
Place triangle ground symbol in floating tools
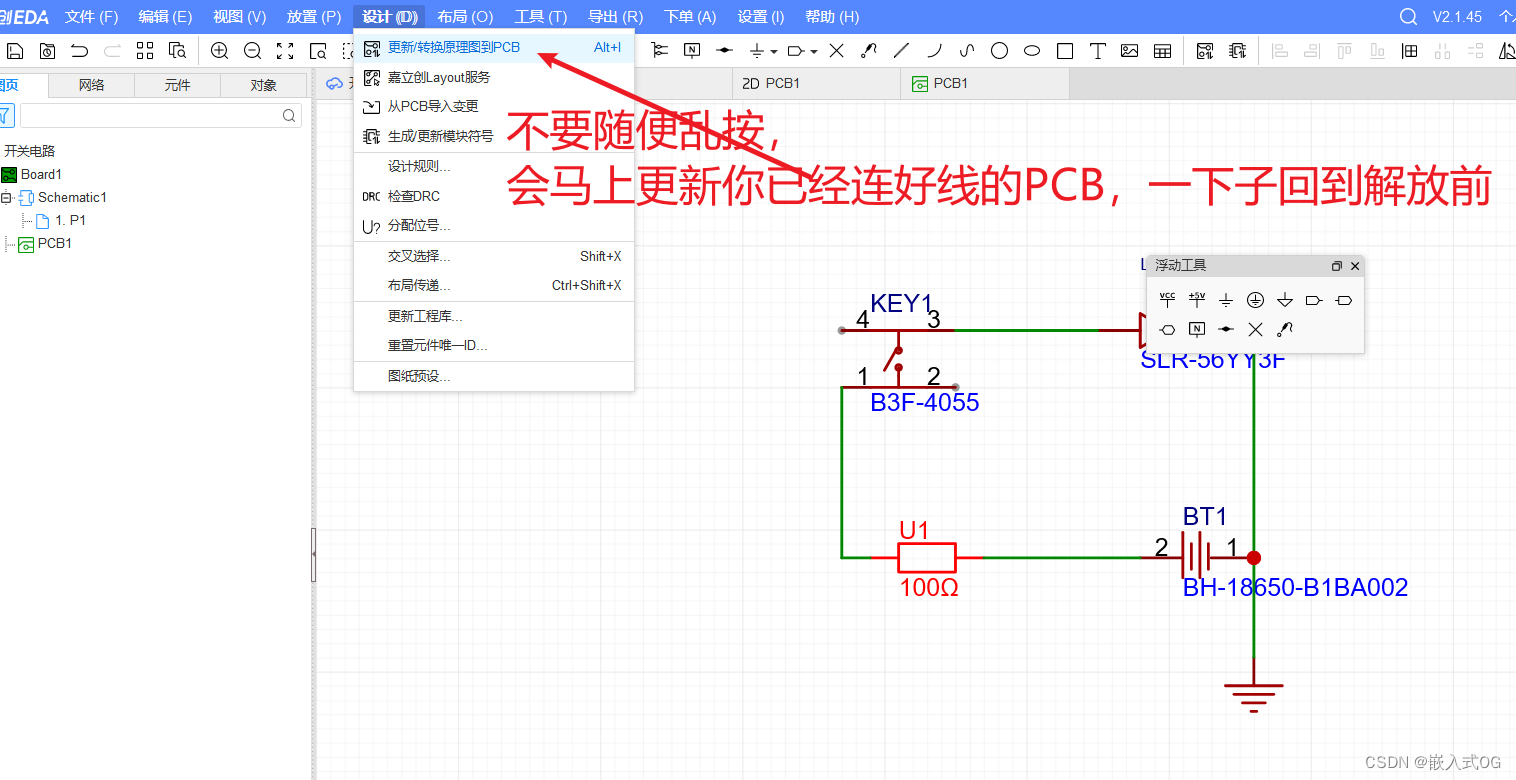[1285, 300]
